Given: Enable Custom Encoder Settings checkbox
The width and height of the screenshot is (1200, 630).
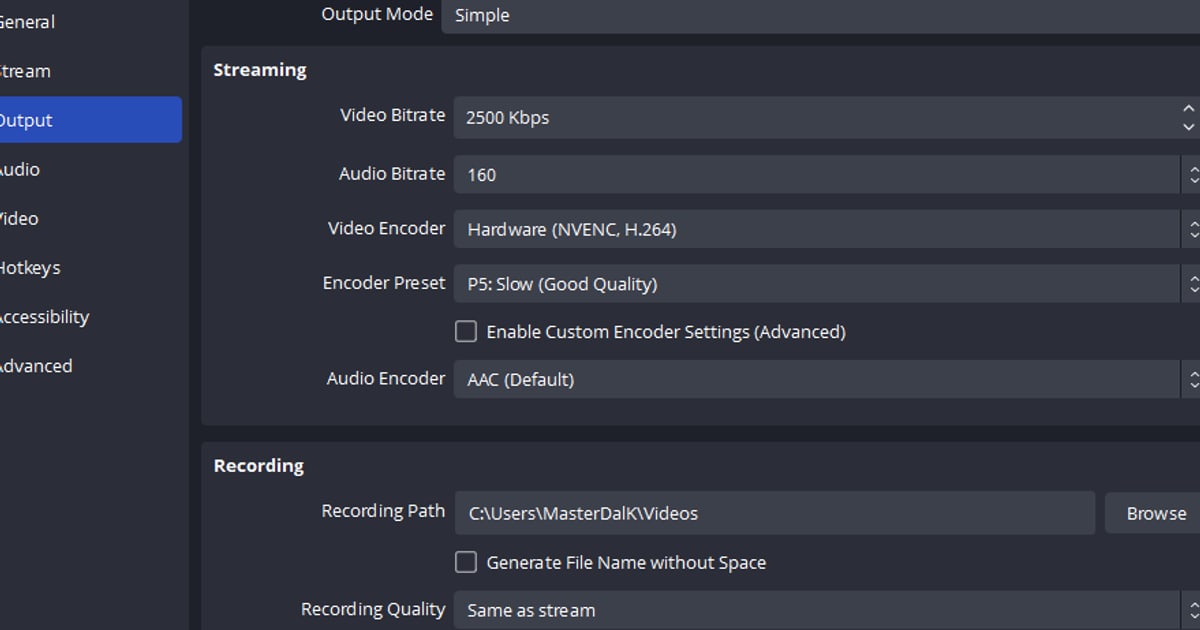Looking at the screenshot, I should coord(466,332).
